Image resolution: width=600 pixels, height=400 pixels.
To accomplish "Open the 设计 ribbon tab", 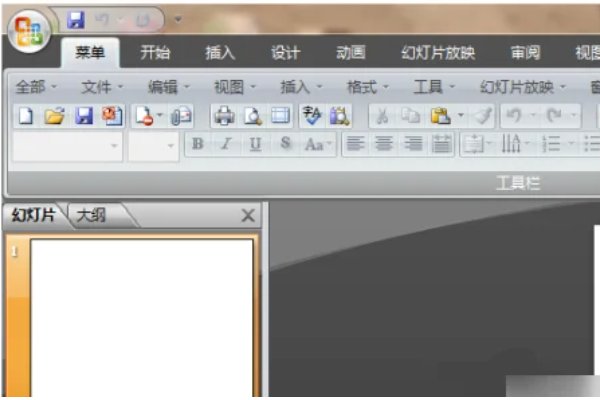I will coord(285,53).
